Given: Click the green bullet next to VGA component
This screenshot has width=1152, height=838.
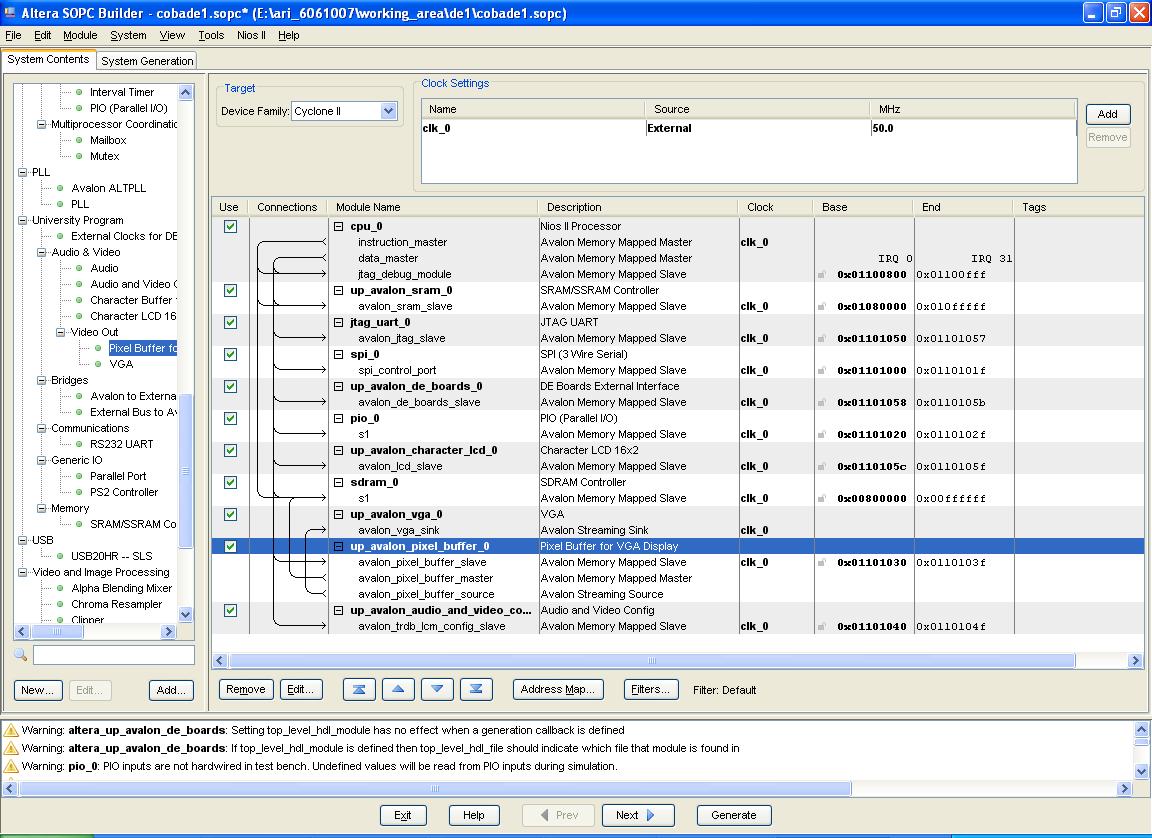Looking at the screenshot, I should click(98, 364).
